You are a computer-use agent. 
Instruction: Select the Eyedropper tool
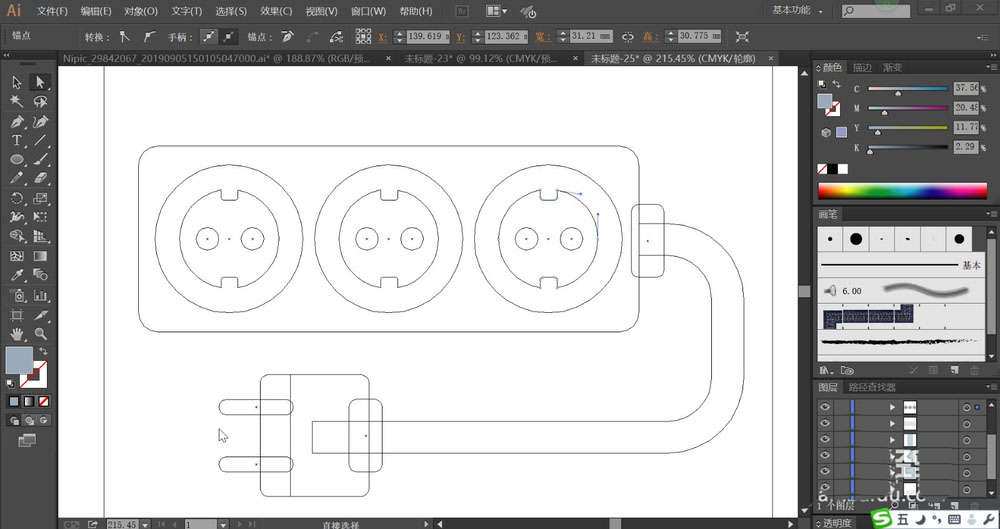point(17,276)
